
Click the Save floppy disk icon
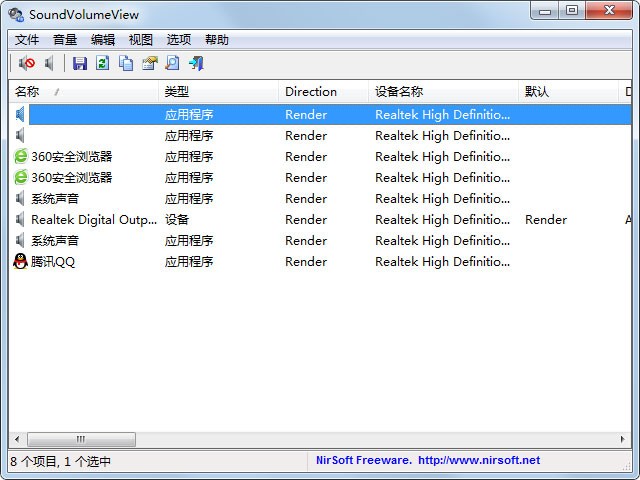point(80,63)
